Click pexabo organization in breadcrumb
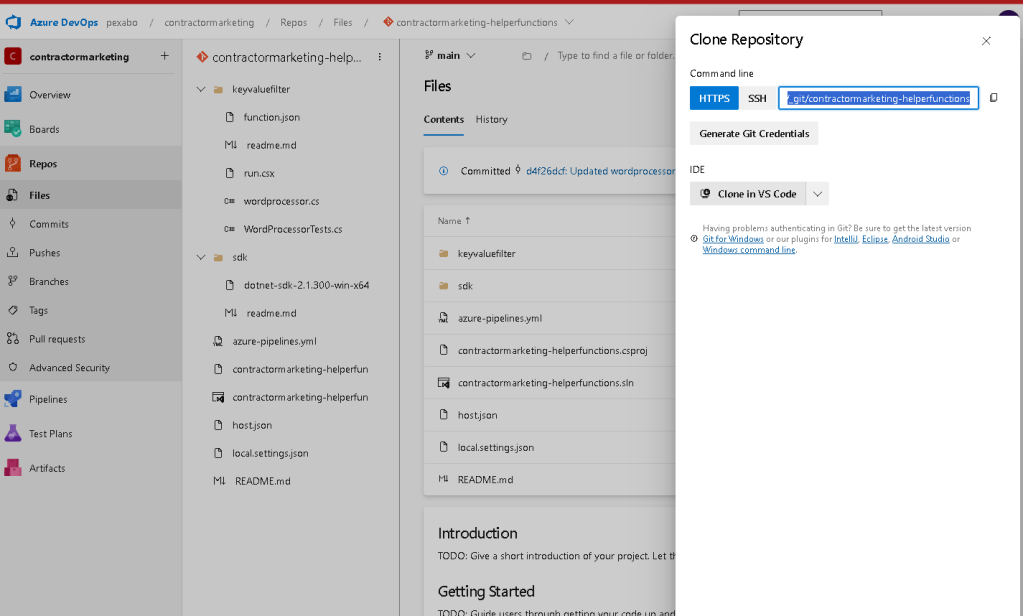1023x616 pixels. 122,22
